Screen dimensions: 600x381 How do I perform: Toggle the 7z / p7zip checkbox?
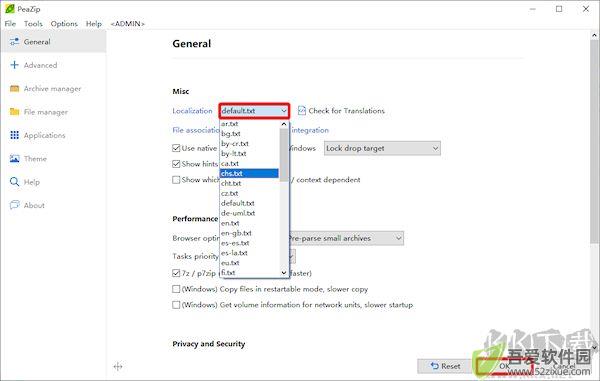[x=176, y=273]
